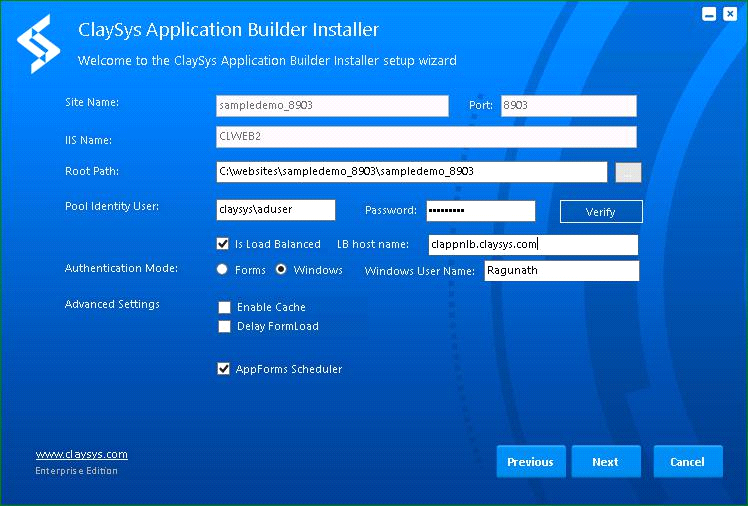The height and width of the screenshot is (506, 748).
Task: Select Forms authentication mode
Action: point(222,269)
